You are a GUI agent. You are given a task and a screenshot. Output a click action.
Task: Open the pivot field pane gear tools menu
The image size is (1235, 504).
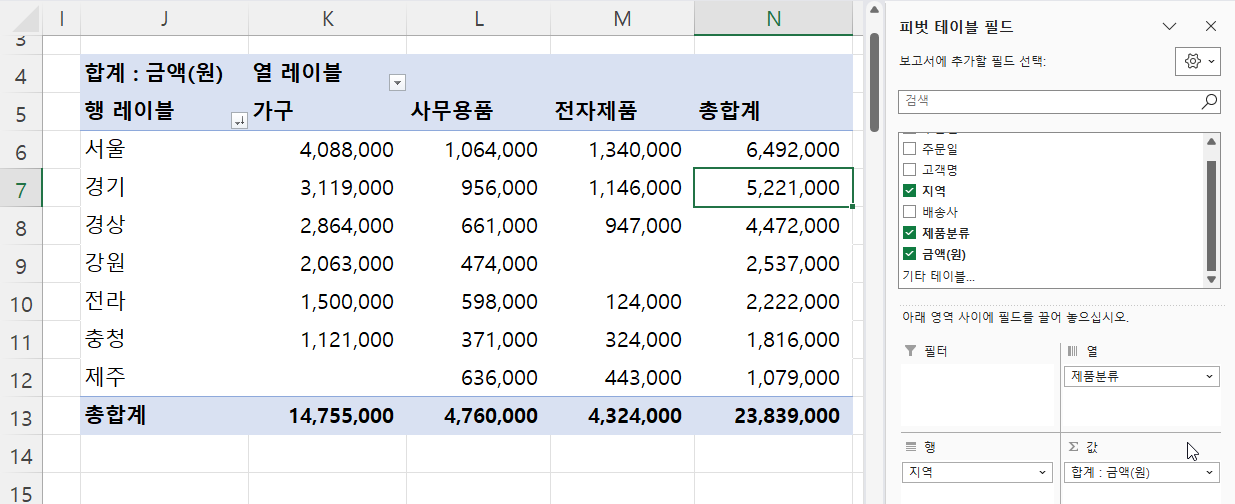tap(1197, 61)
